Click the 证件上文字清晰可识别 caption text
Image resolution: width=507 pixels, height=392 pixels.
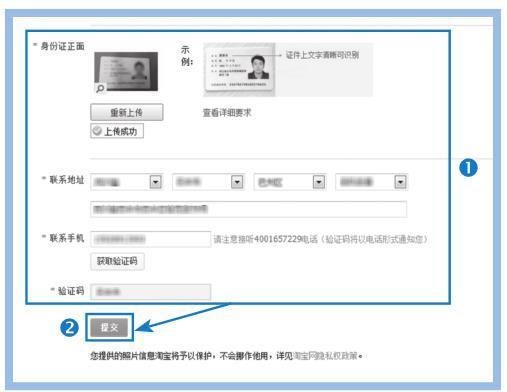pos(322,55)
